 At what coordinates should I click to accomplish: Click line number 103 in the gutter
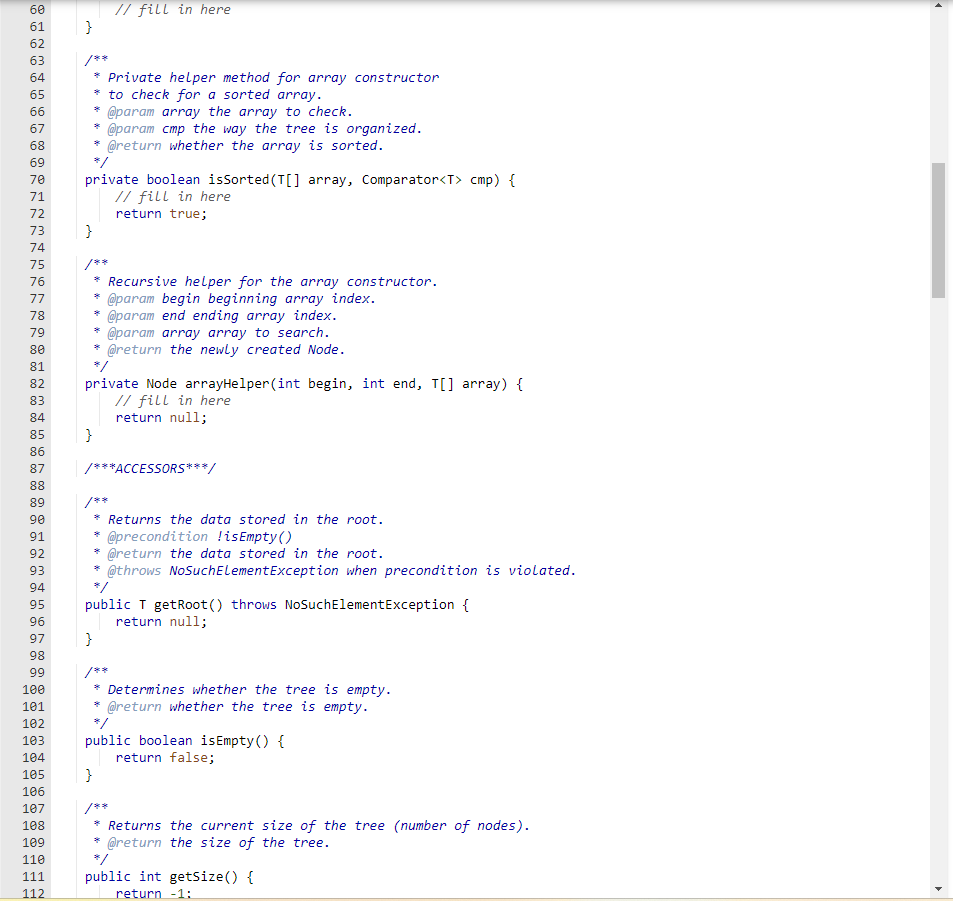(34, 740)
